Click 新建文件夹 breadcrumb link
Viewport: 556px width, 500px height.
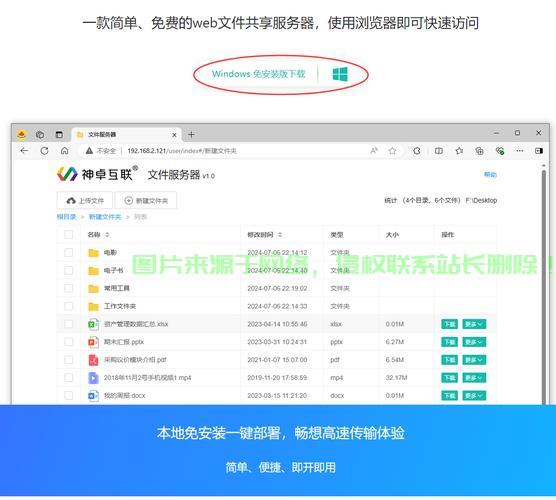pos(105,217)
